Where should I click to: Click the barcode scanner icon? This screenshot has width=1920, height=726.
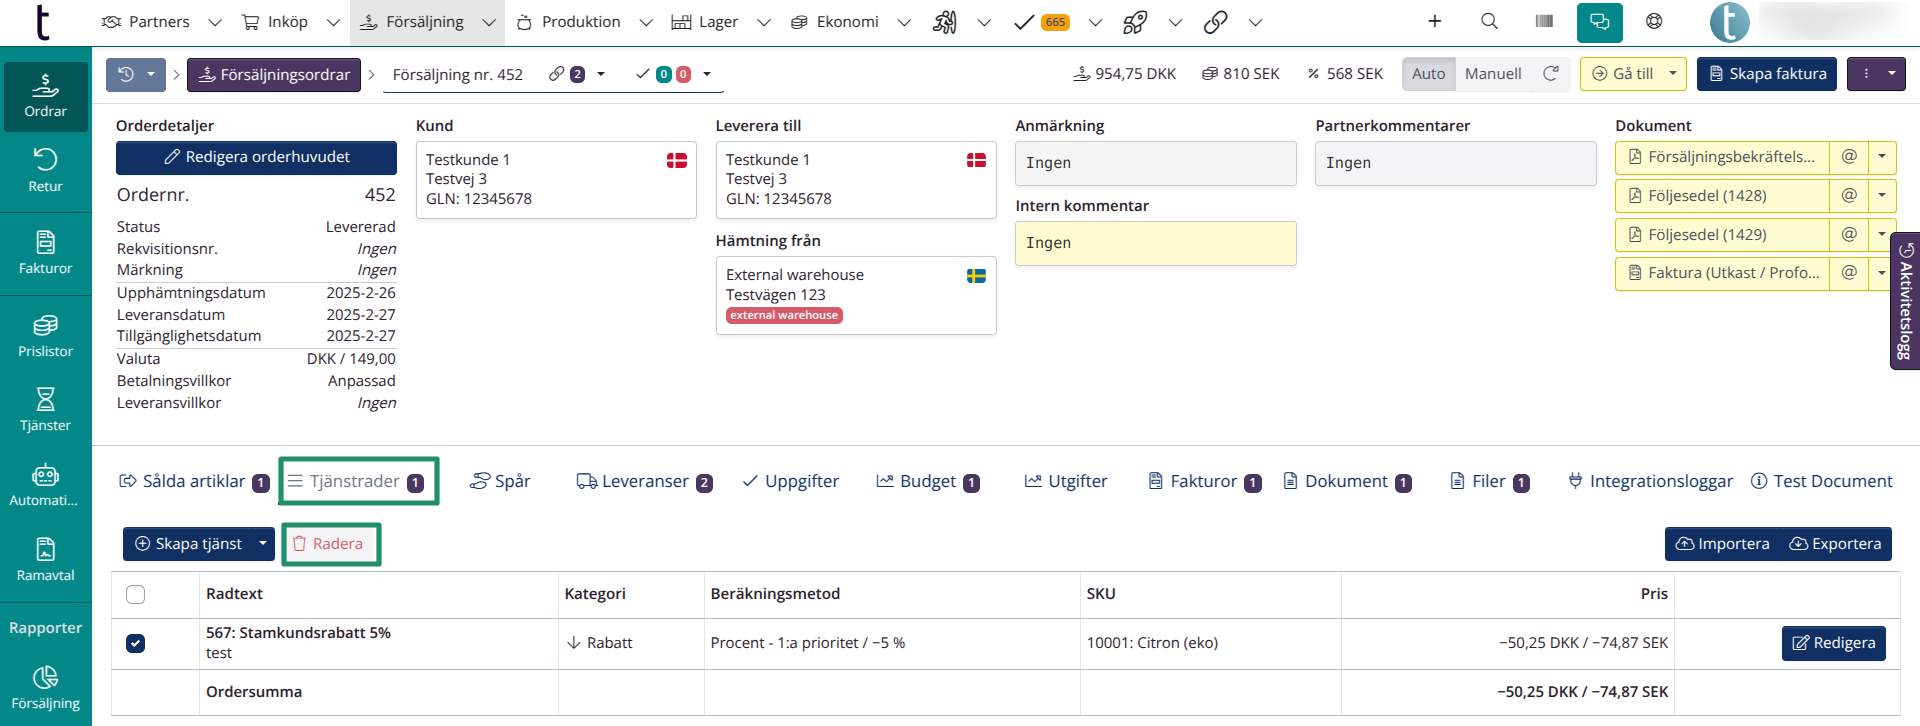pos(1544,22)
